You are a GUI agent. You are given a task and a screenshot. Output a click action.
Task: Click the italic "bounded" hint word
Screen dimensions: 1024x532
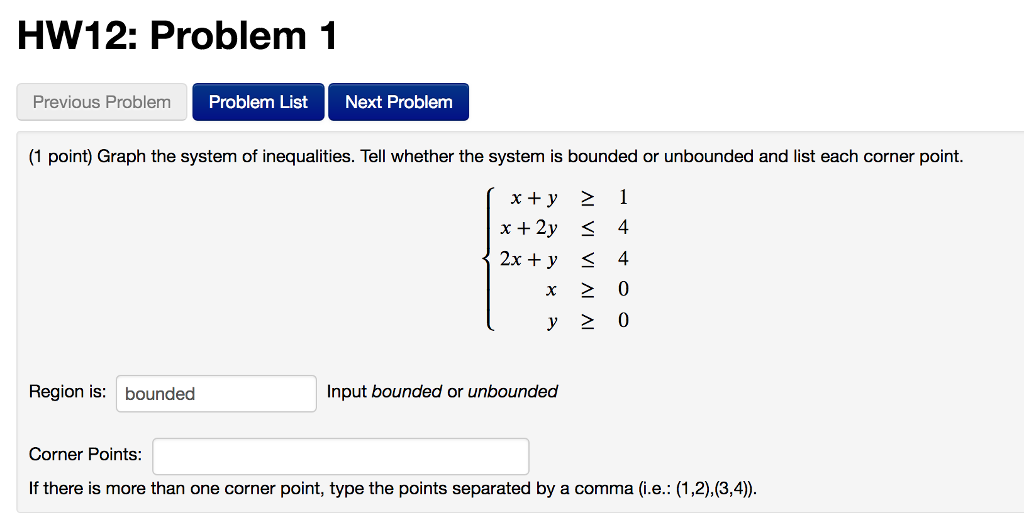(407, 392)
